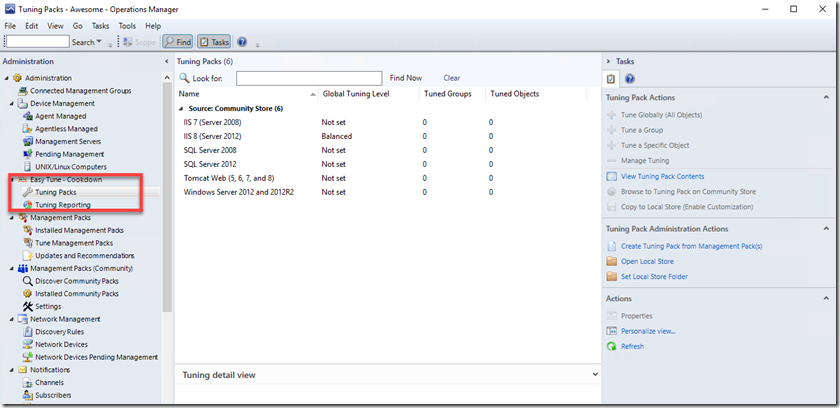840x408 pixels.
Task: Open the Installed Management Packs icon
Action: tap(28, 230)
